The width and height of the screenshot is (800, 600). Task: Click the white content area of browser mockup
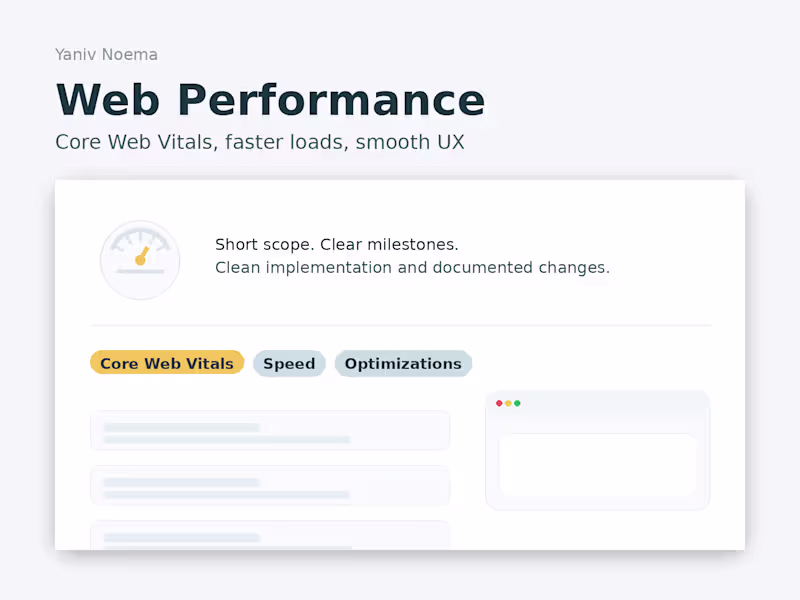[598, 465]
